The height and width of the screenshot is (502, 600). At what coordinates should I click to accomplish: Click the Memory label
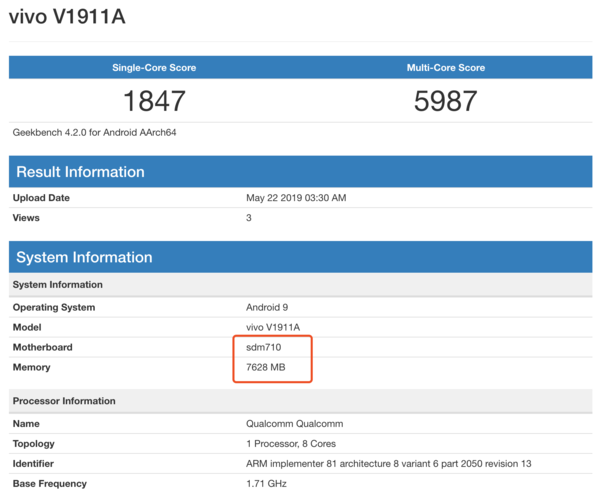[31, 367]
